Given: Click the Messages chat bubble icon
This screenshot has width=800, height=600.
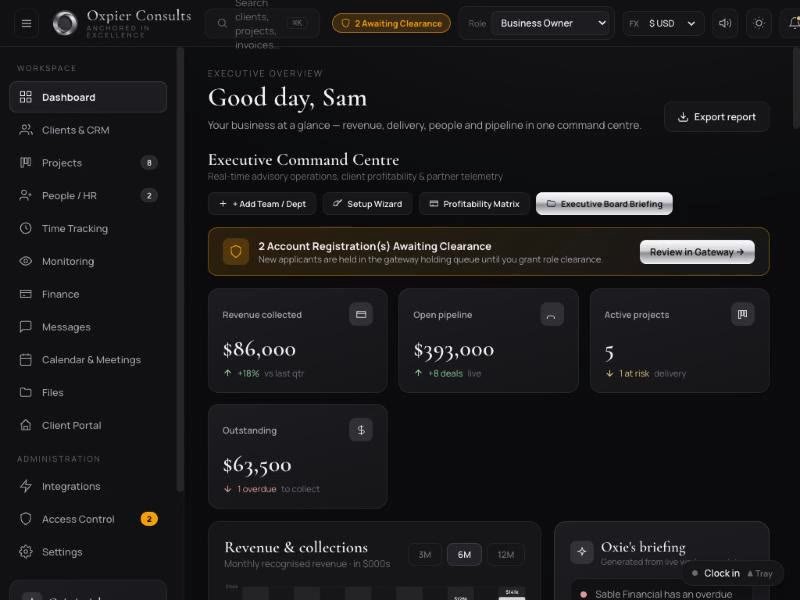Looking at the screenshot, I should [x=26, y=327].
